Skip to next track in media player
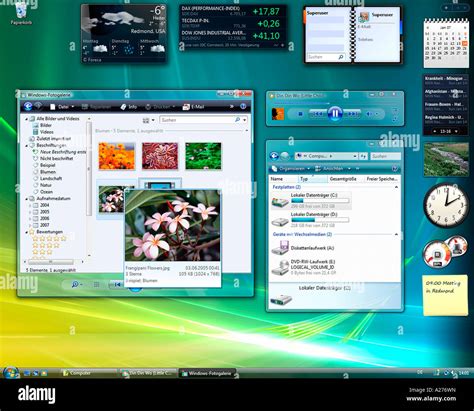The width and height of the screenshot is (474, 411). pos(352,114)
